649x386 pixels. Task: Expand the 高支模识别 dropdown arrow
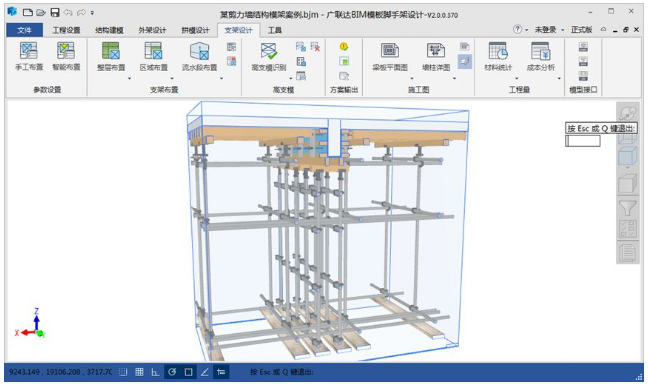pyautogui.click(x=291, y=78)
